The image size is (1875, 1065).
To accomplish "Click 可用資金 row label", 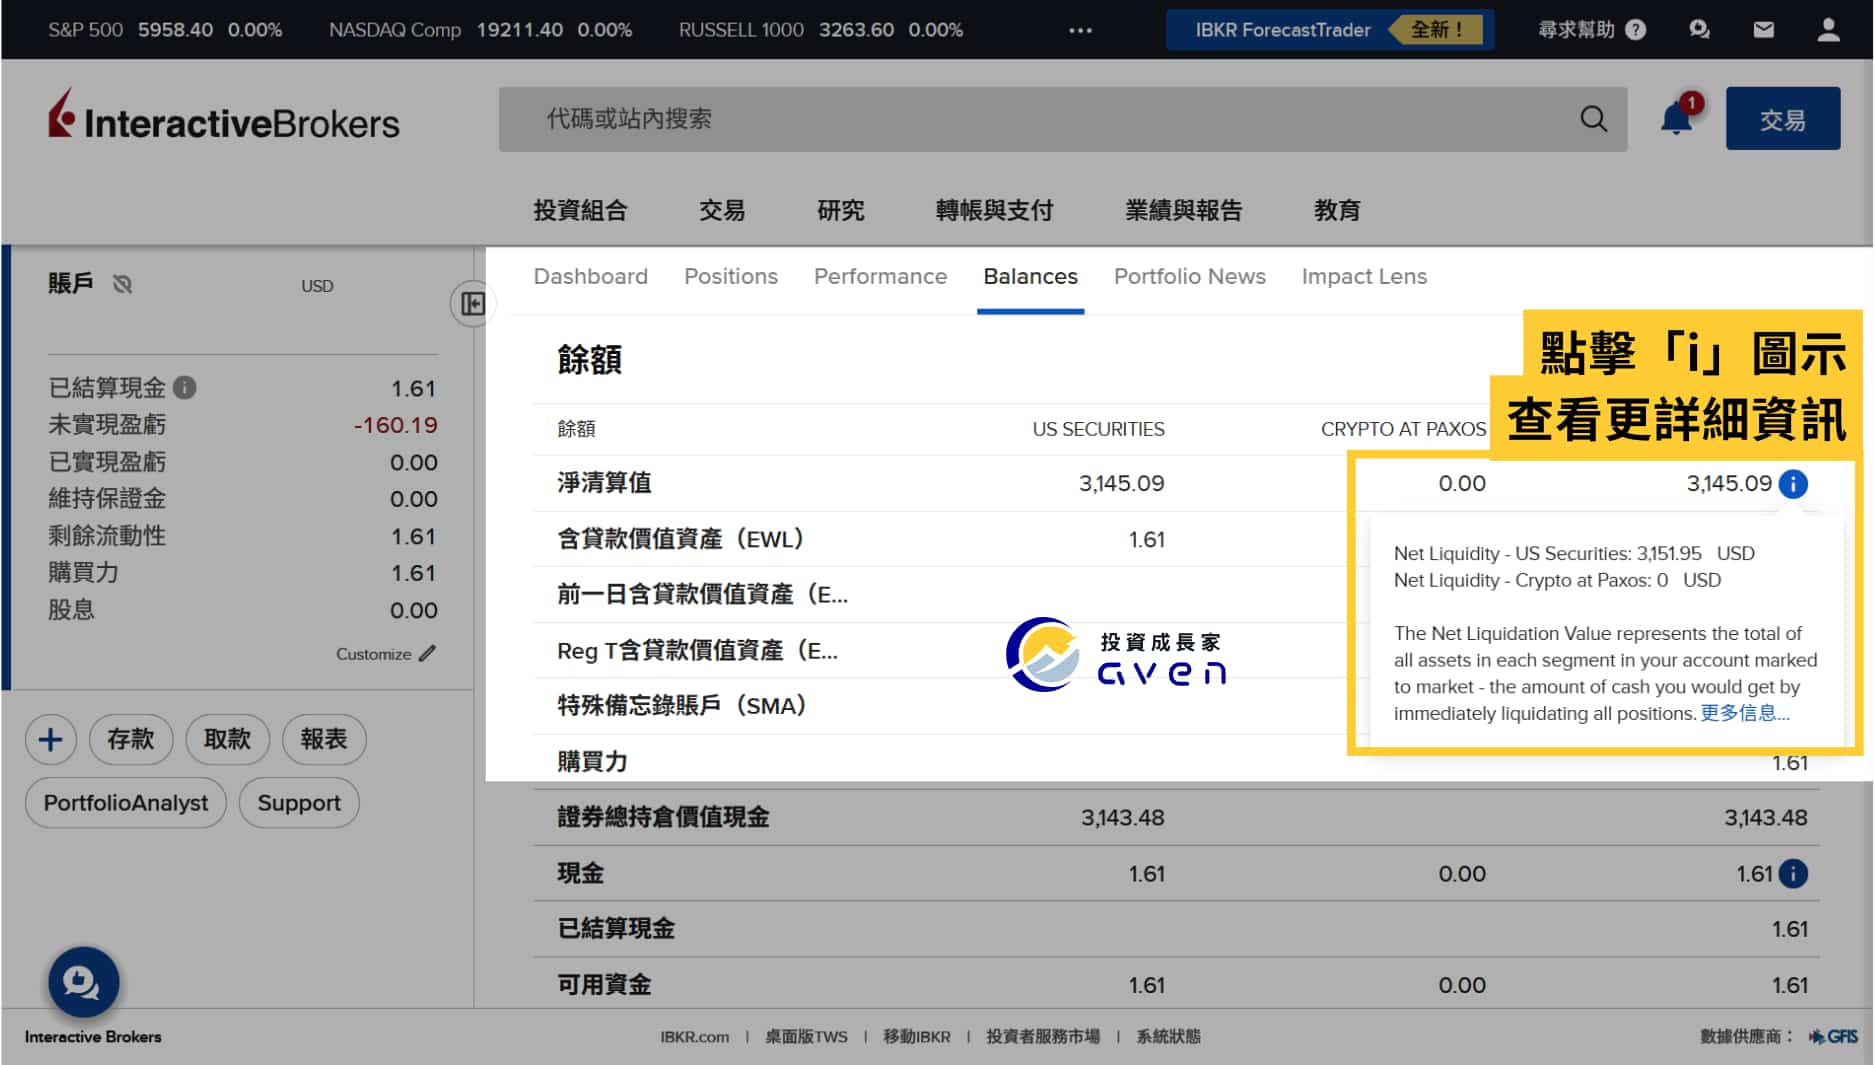I will tap(604, 985).
